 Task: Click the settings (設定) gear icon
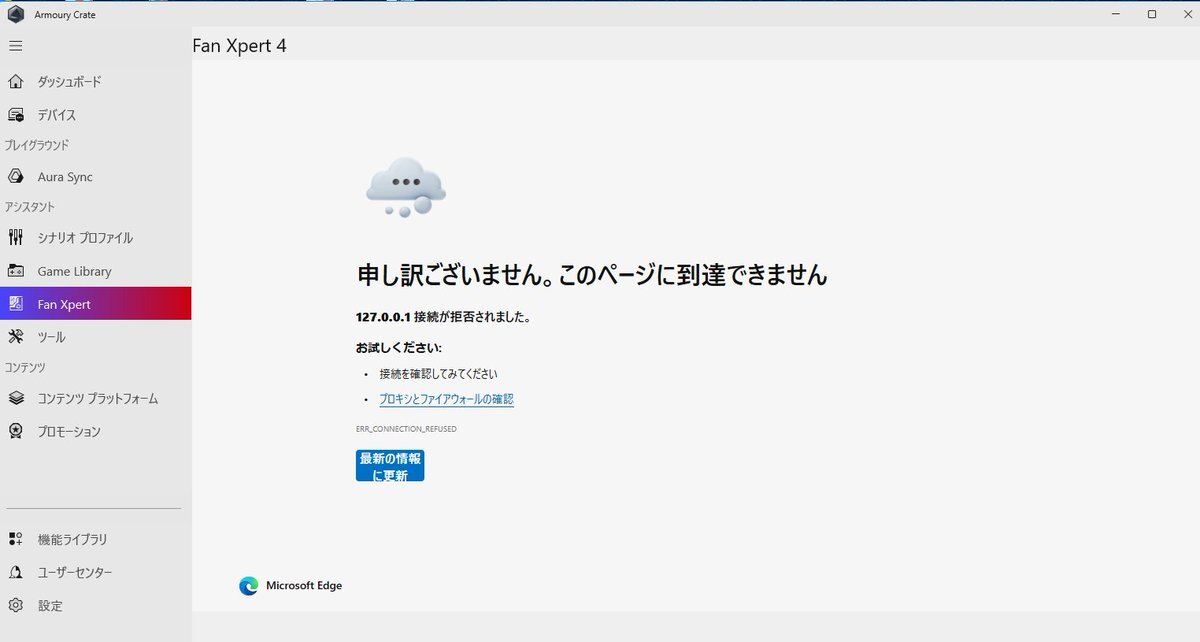click(16, 606)
